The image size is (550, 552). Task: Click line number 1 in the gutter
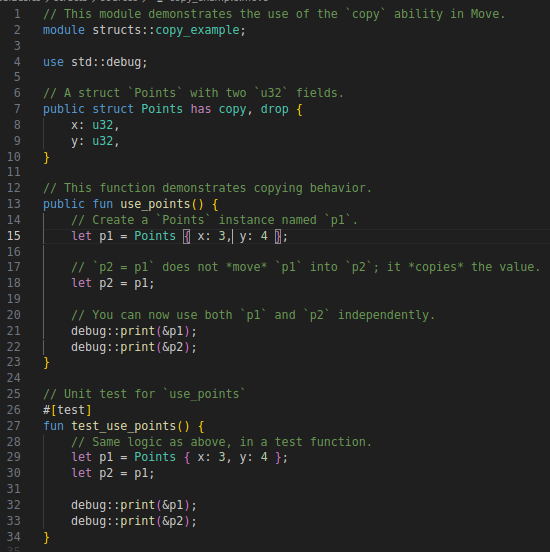point(17,14)
